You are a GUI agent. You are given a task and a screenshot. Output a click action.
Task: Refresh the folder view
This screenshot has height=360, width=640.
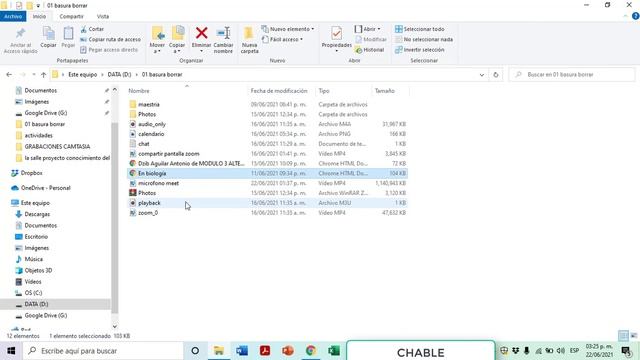(496, 75)
